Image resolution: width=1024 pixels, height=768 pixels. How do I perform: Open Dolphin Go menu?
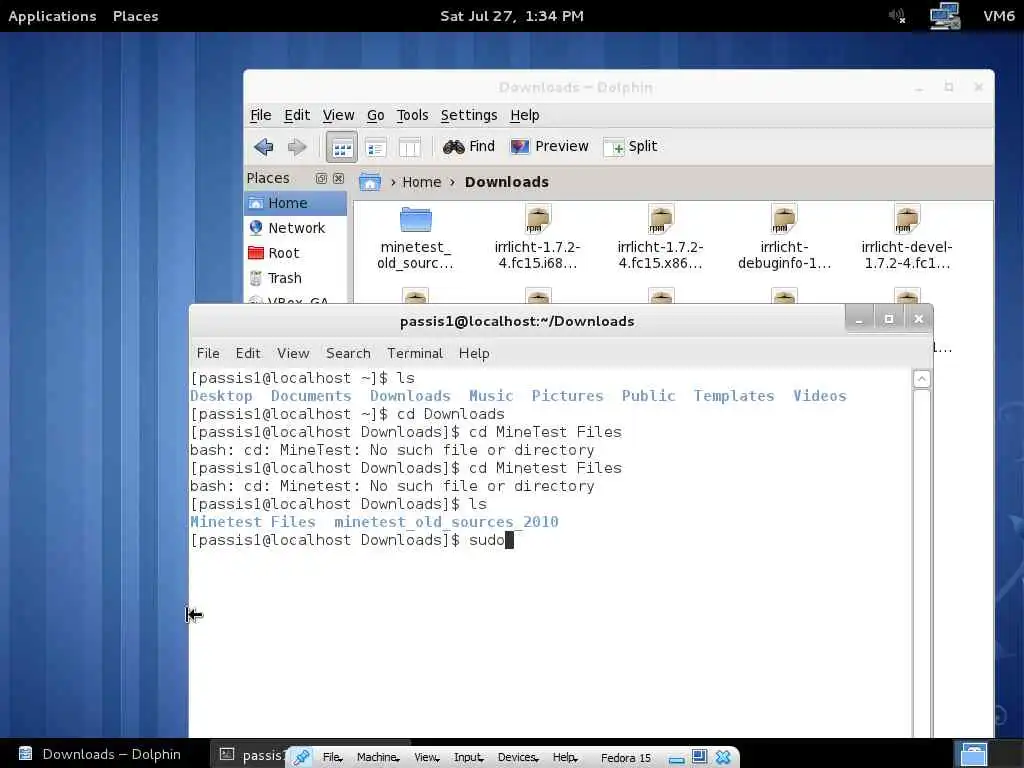[376, 116]
